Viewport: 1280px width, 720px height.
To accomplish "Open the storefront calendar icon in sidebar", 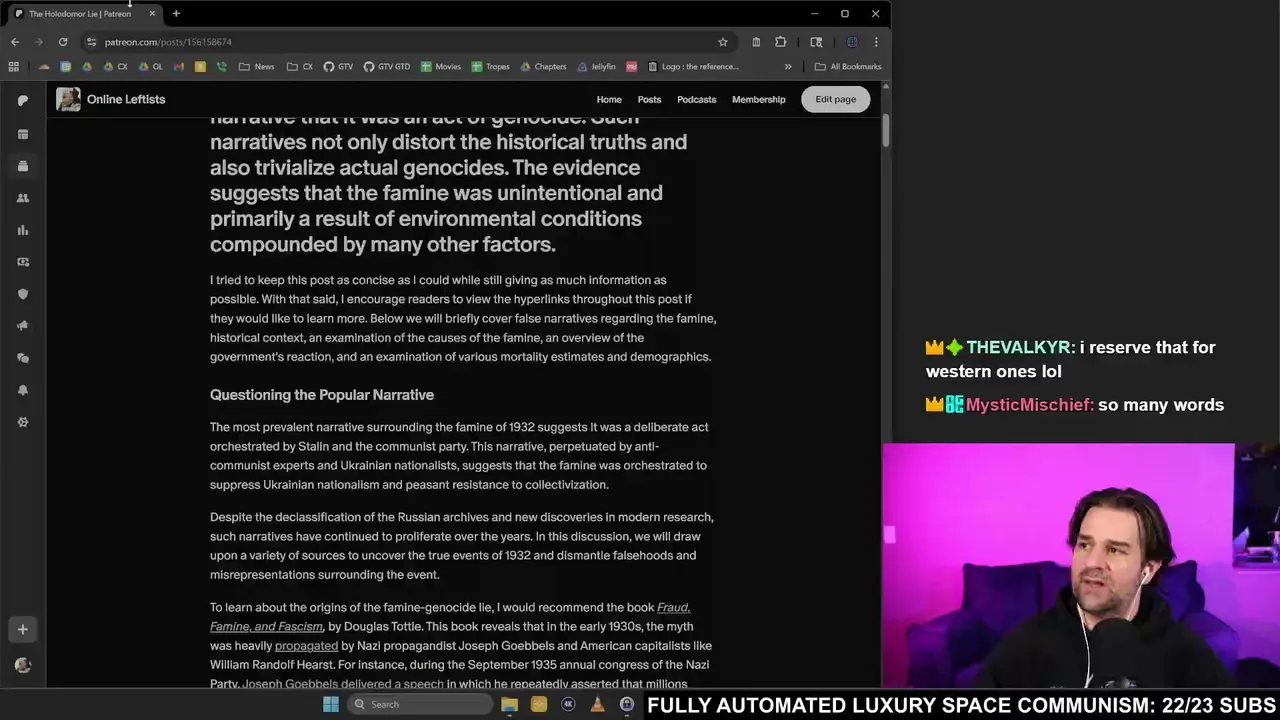I will point(23,134).
